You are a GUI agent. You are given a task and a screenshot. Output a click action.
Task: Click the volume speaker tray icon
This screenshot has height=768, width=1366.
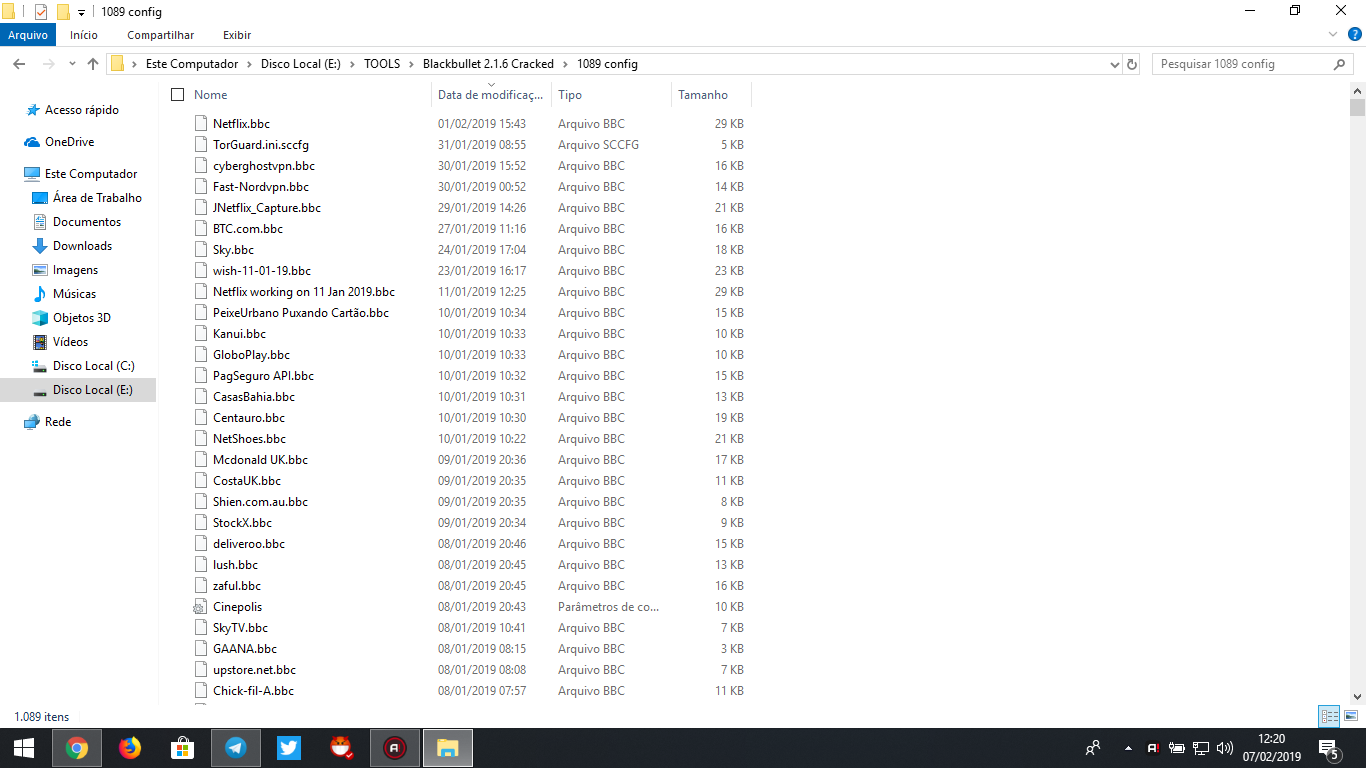point(1225,748)
